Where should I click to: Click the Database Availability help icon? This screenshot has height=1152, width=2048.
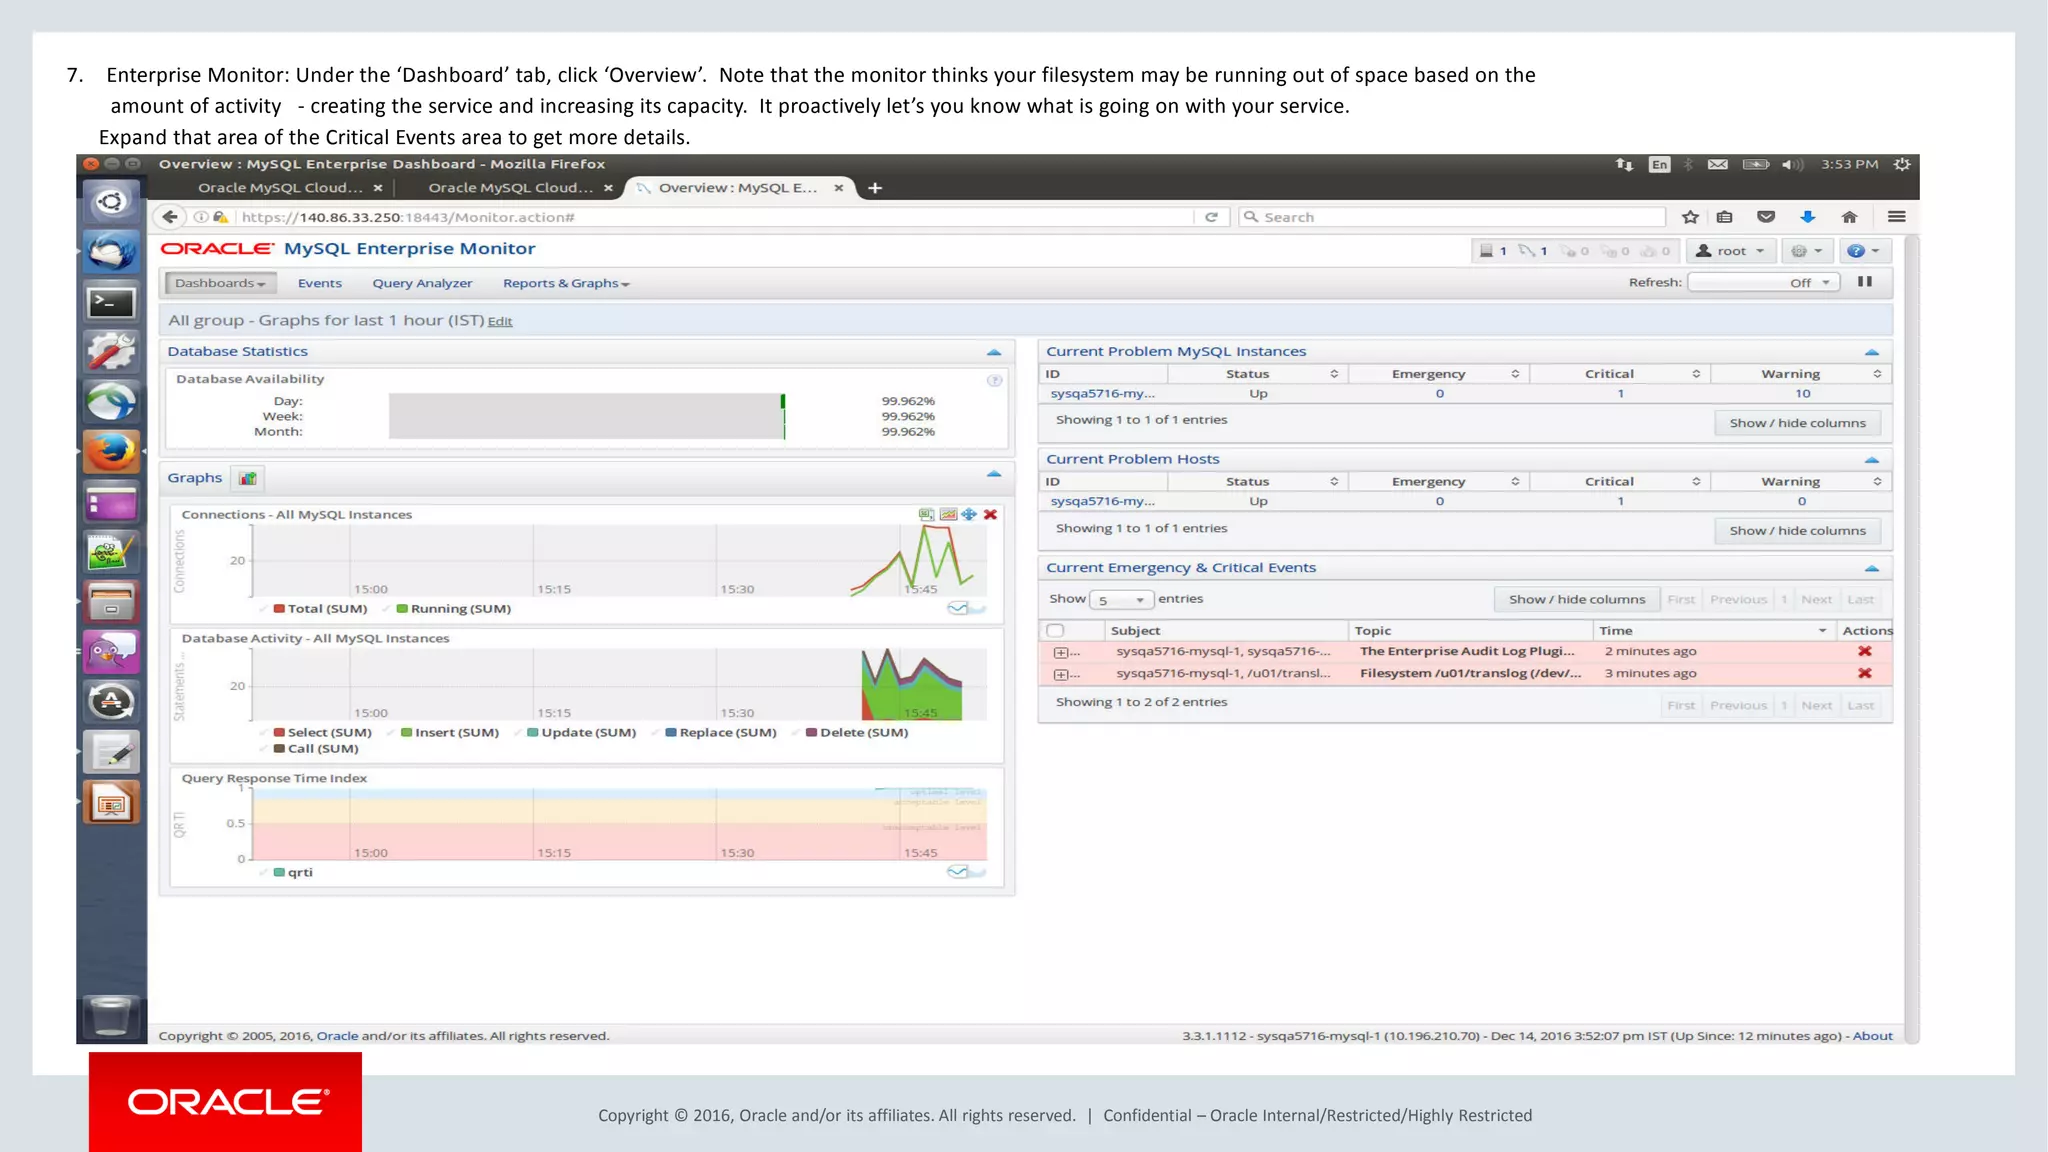(x=994, y=380)
